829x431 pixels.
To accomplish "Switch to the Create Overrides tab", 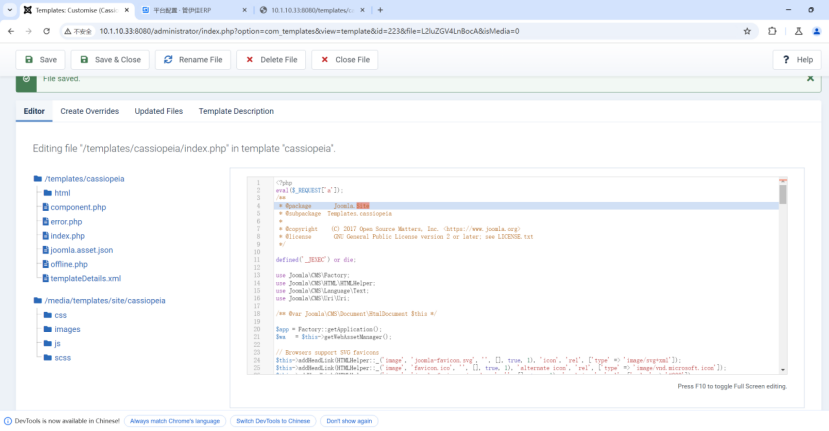I will click(89, 111).
